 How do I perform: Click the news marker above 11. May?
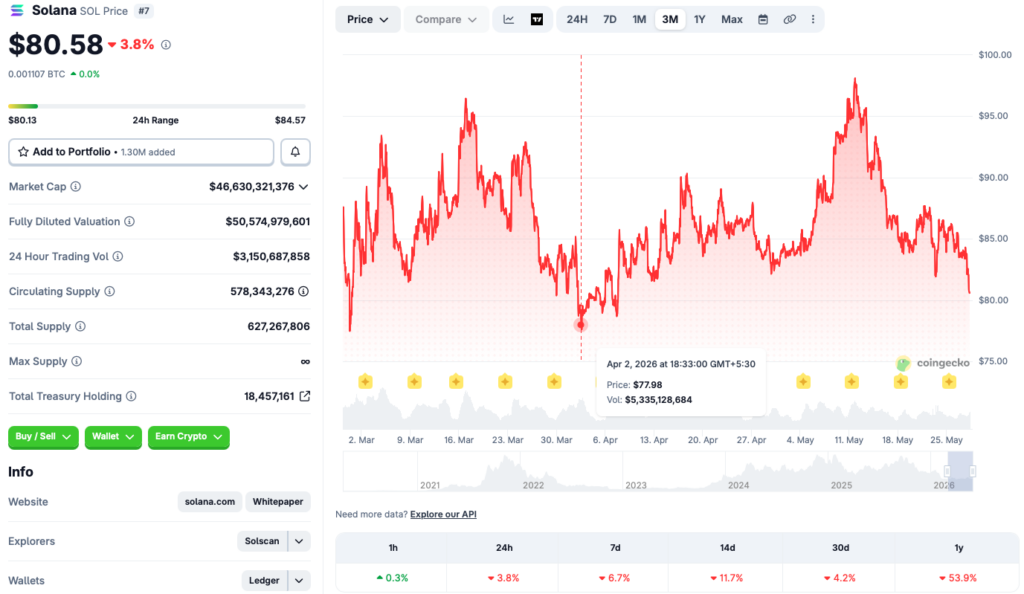point(852,381)
